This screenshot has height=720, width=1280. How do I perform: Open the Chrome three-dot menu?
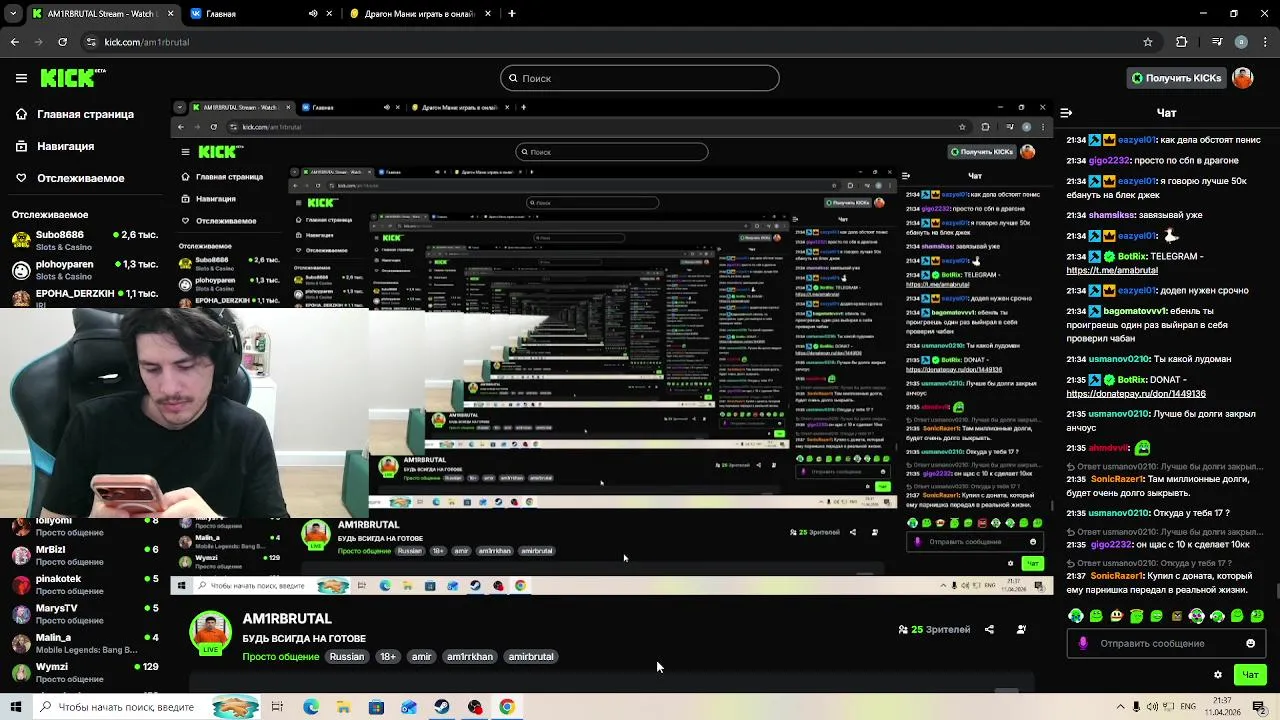tap(1265, 42)
